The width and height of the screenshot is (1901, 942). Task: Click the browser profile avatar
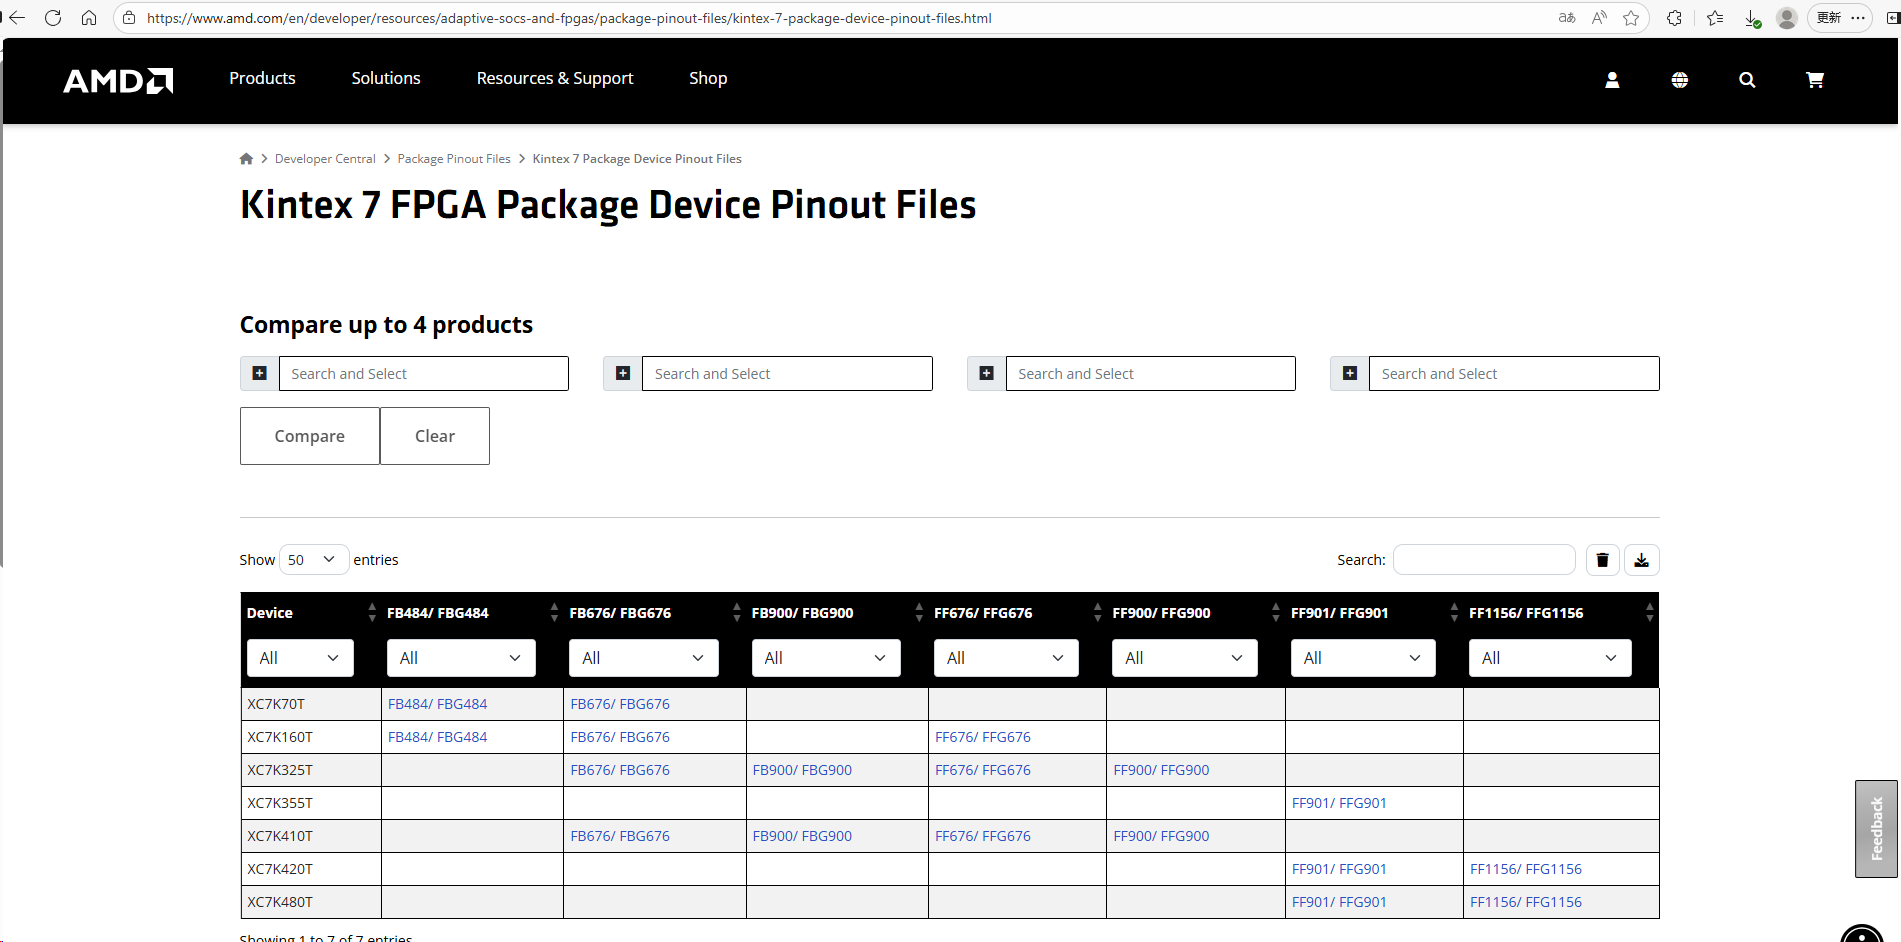(x=1787, y=18)
